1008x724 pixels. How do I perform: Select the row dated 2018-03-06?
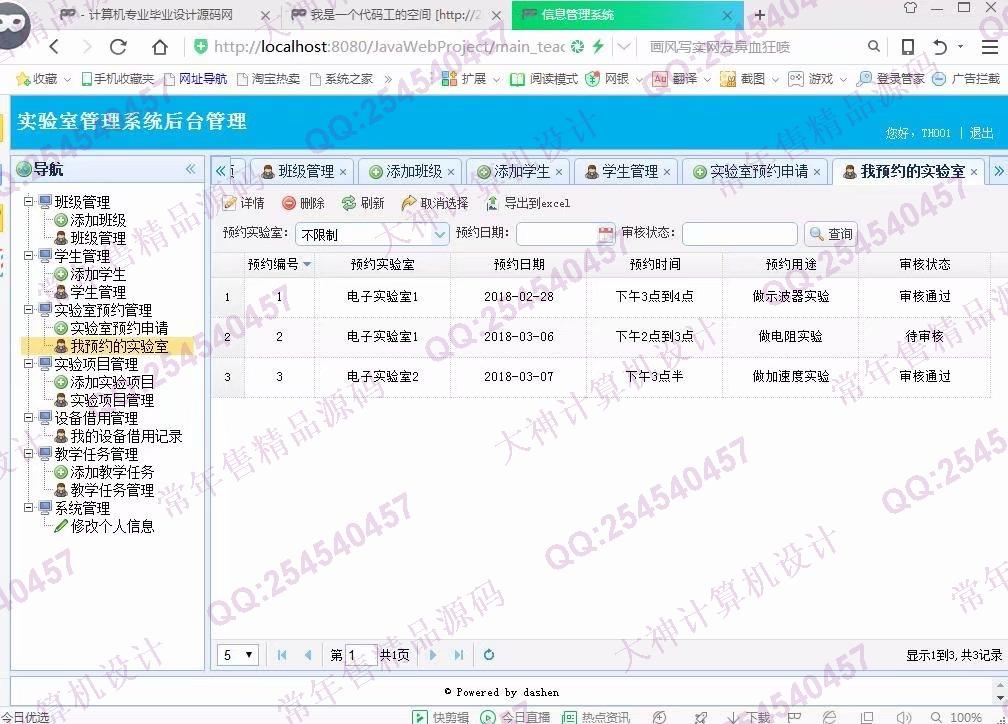600,336
